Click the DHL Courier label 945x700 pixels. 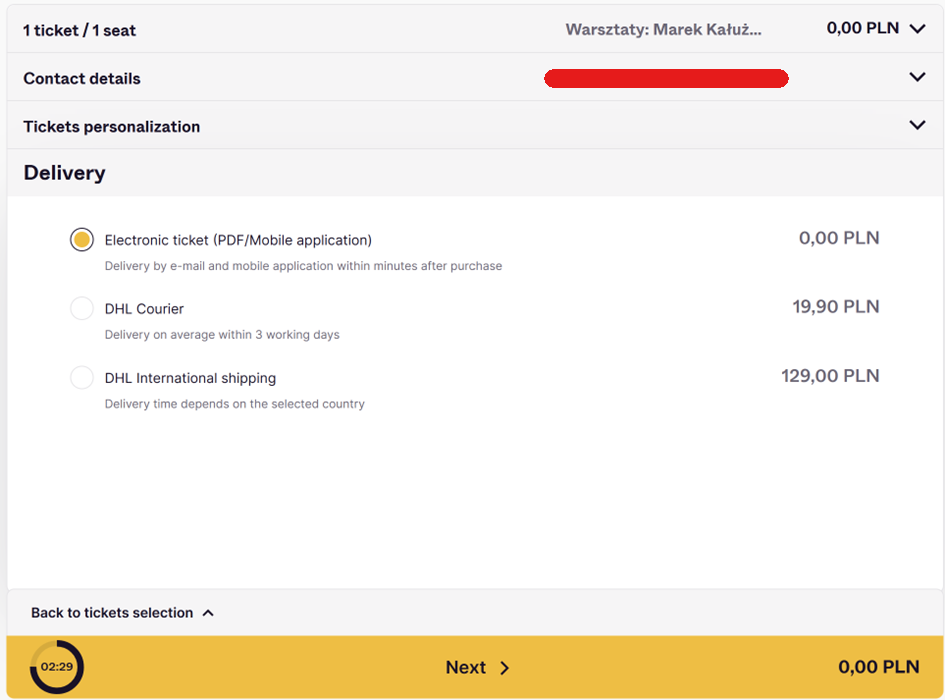point(144,309)
